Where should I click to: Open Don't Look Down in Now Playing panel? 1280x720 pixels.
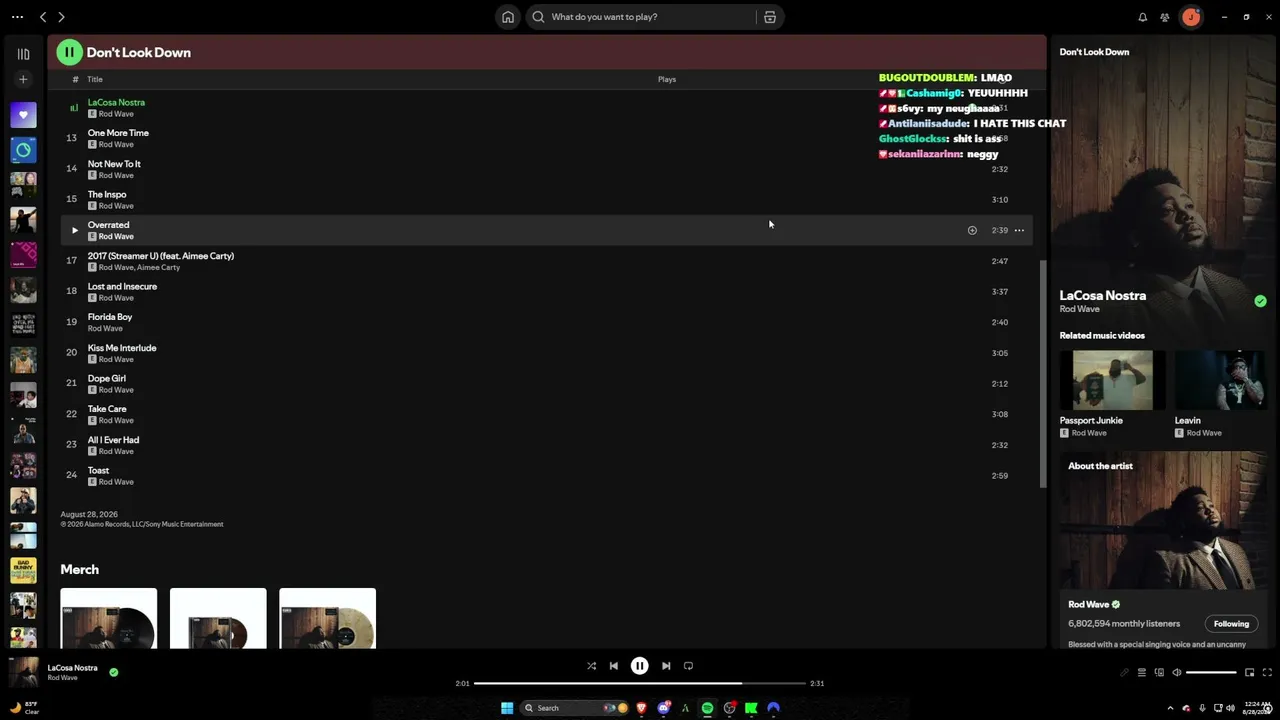point(1094,52)
